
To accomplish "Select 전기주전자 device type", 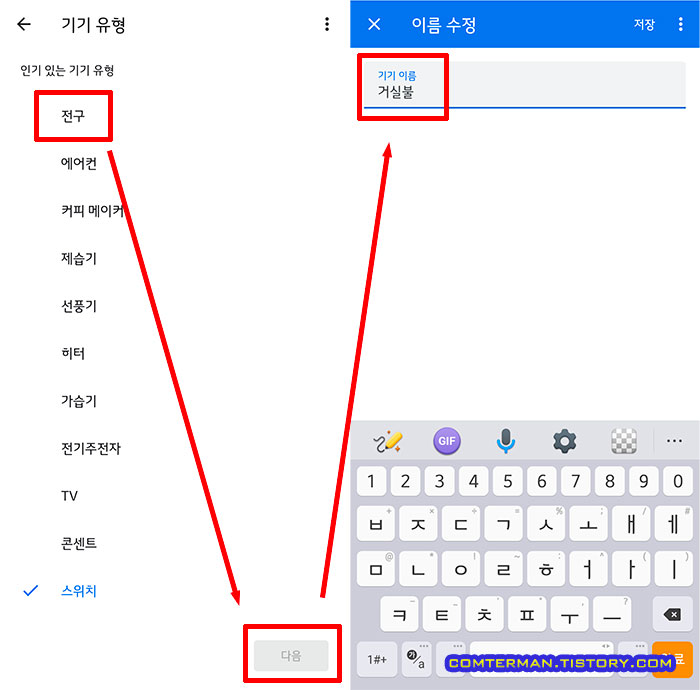I will tap(91, 448).
